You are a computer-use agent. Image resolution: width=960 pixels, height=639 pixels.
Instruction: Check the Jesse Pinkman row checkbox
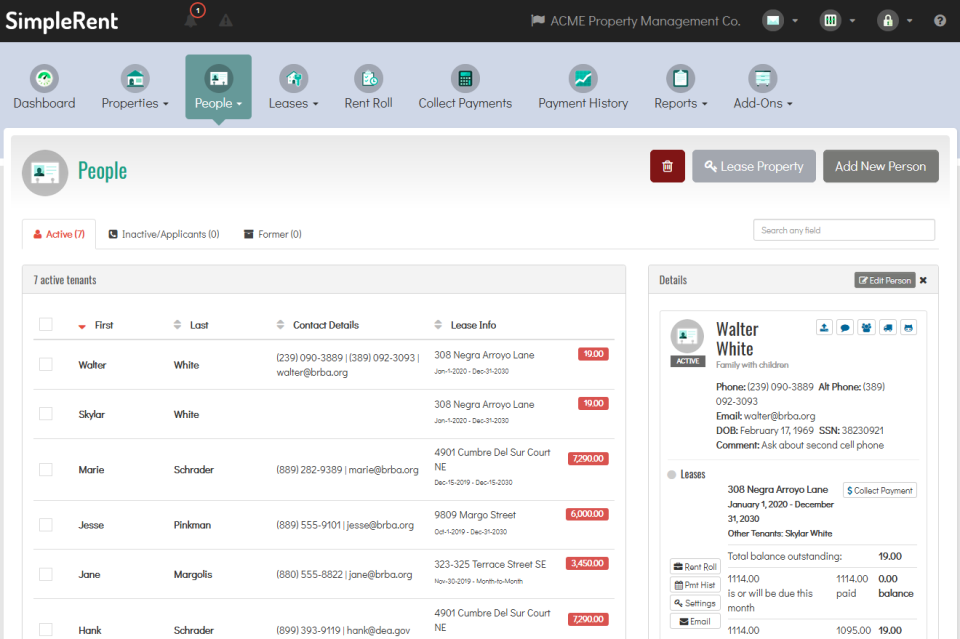pyautogui.click(x=46, y=525)
